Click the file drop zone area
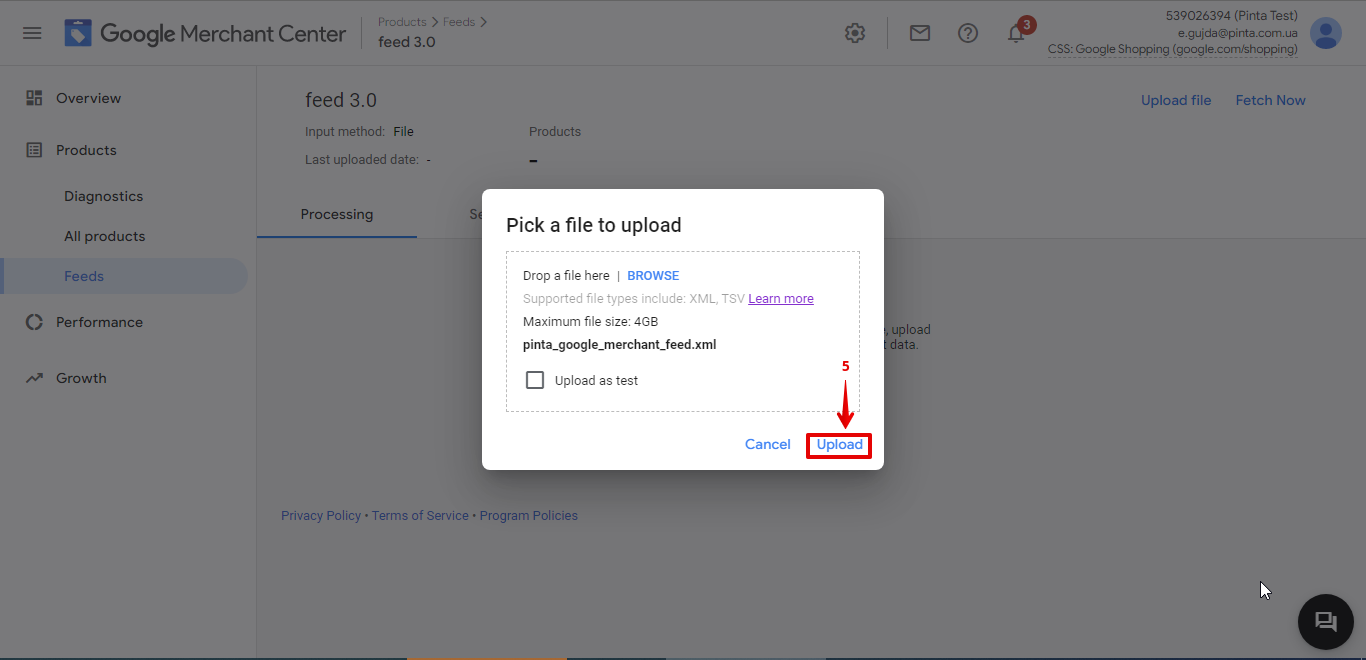 [x=683, y=331]
